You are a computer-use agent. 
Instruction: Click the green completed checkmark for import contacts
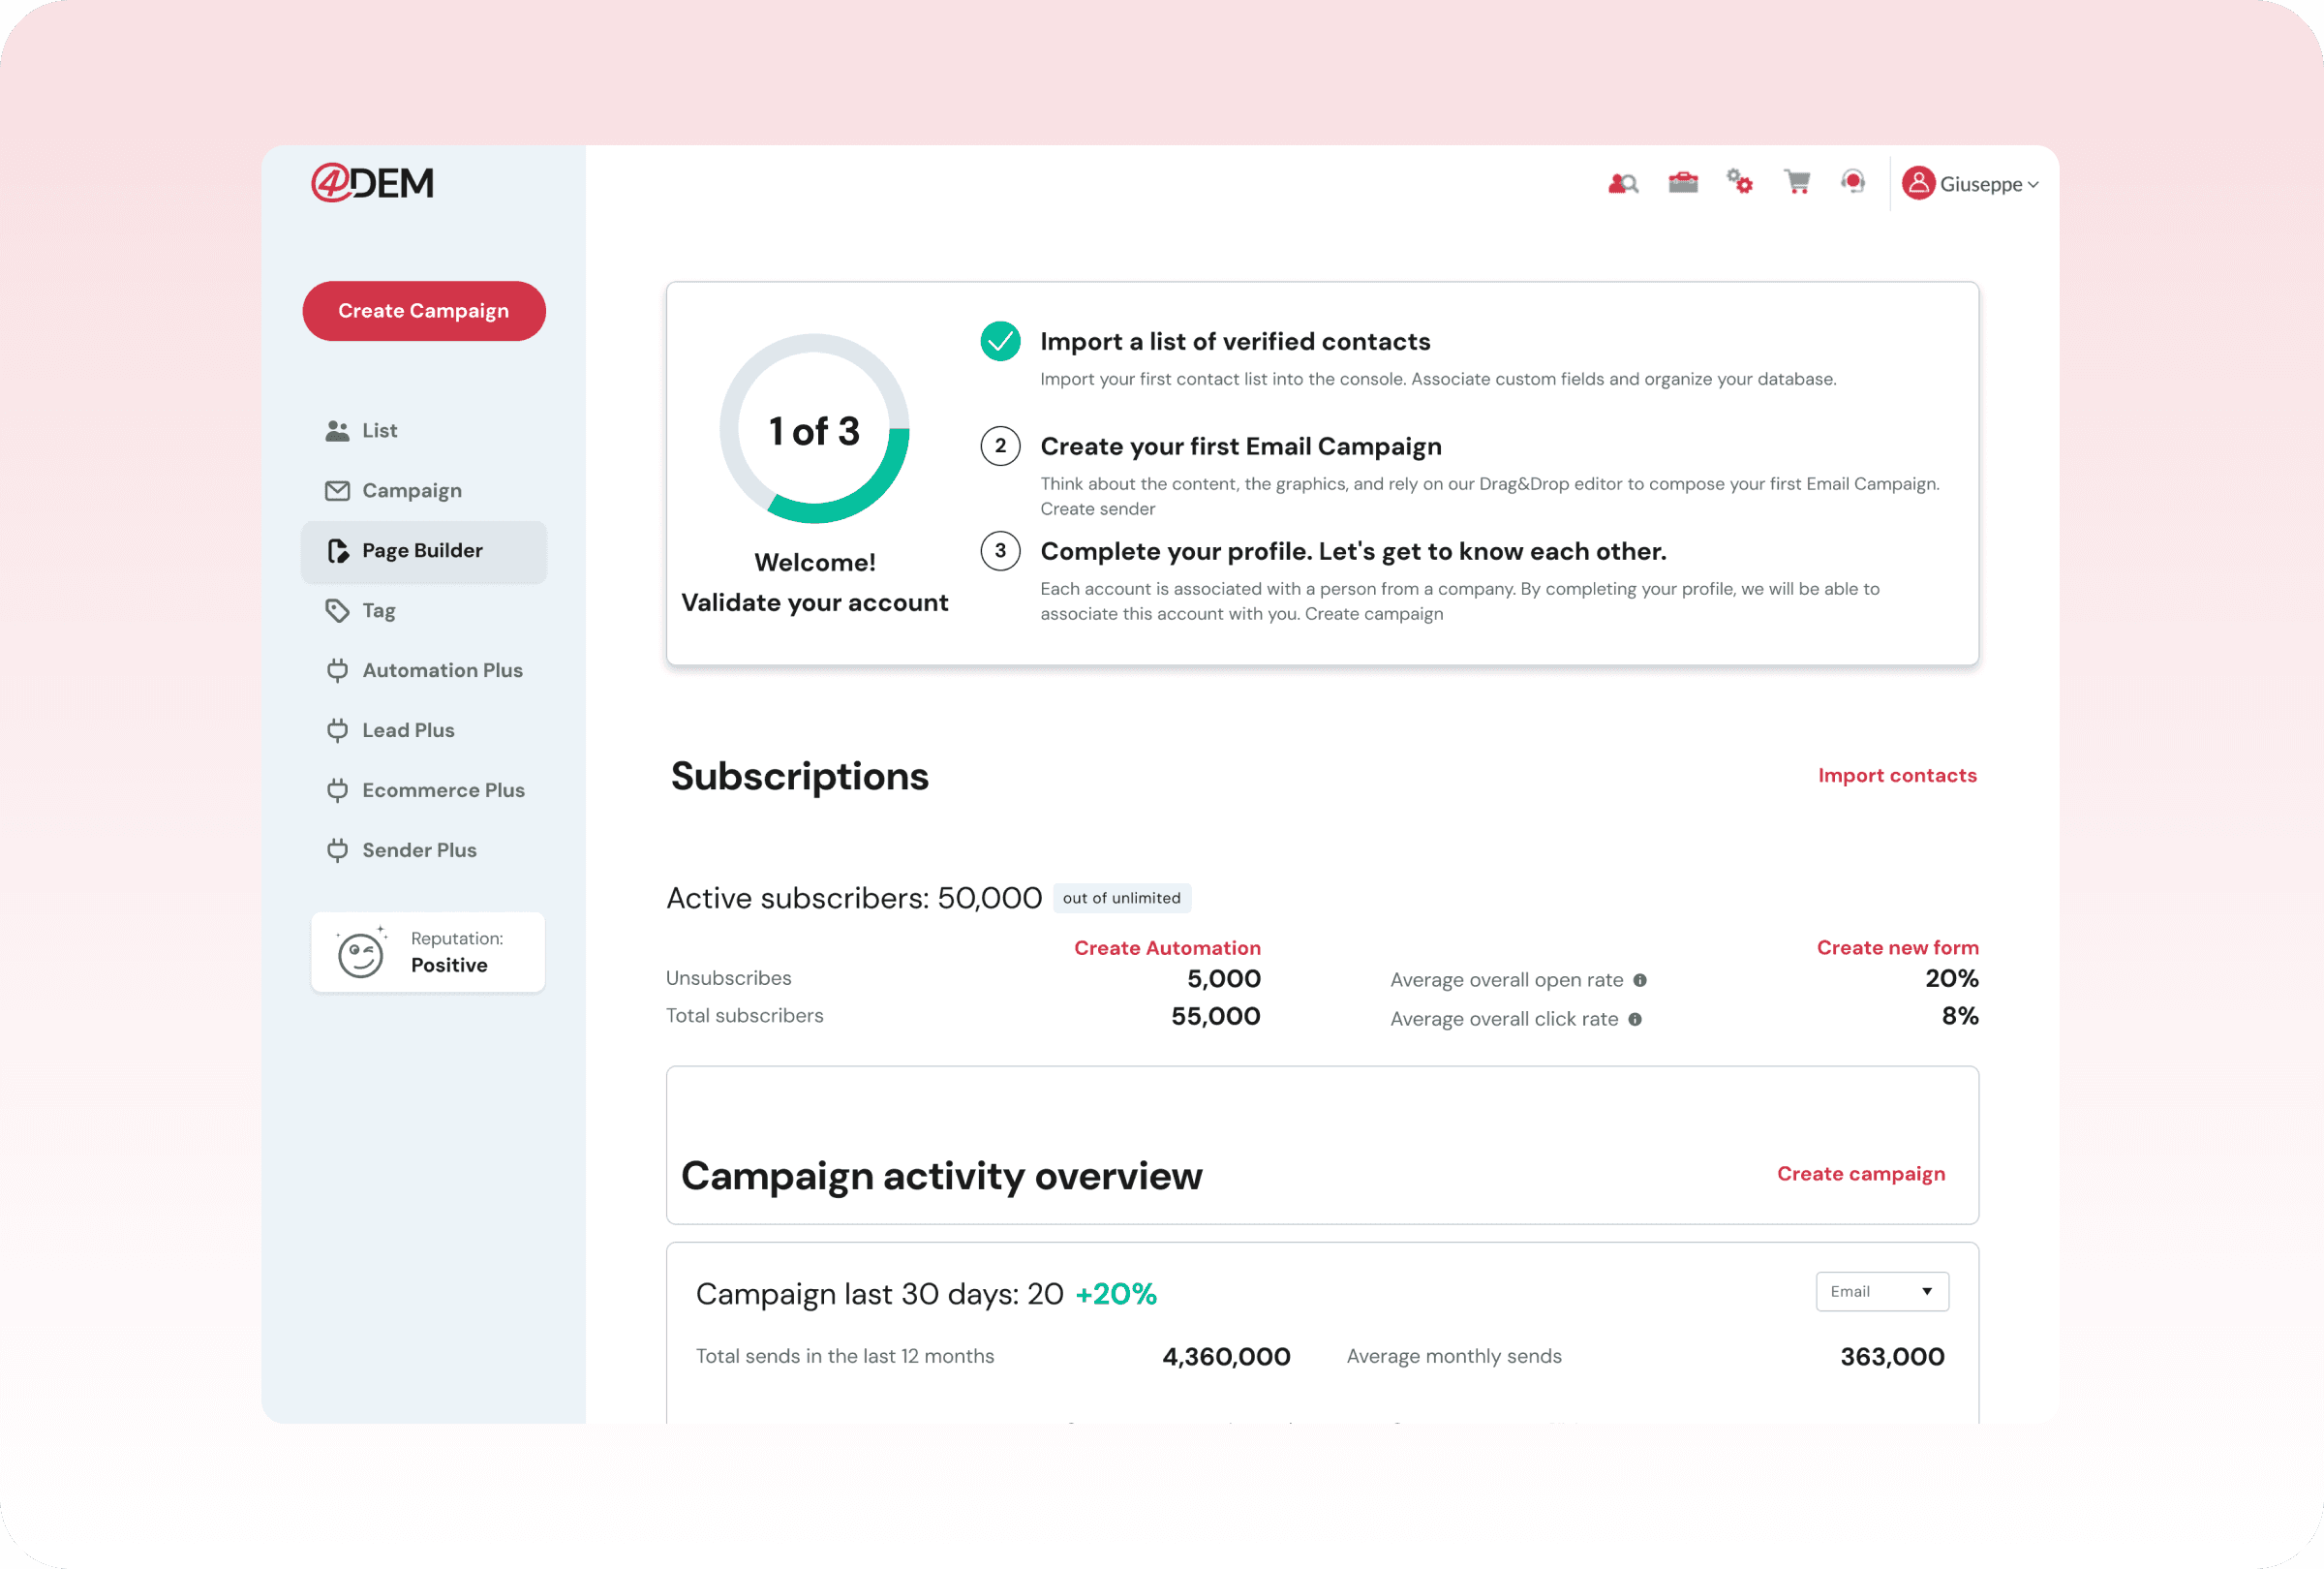click(x=1000, y=341)
